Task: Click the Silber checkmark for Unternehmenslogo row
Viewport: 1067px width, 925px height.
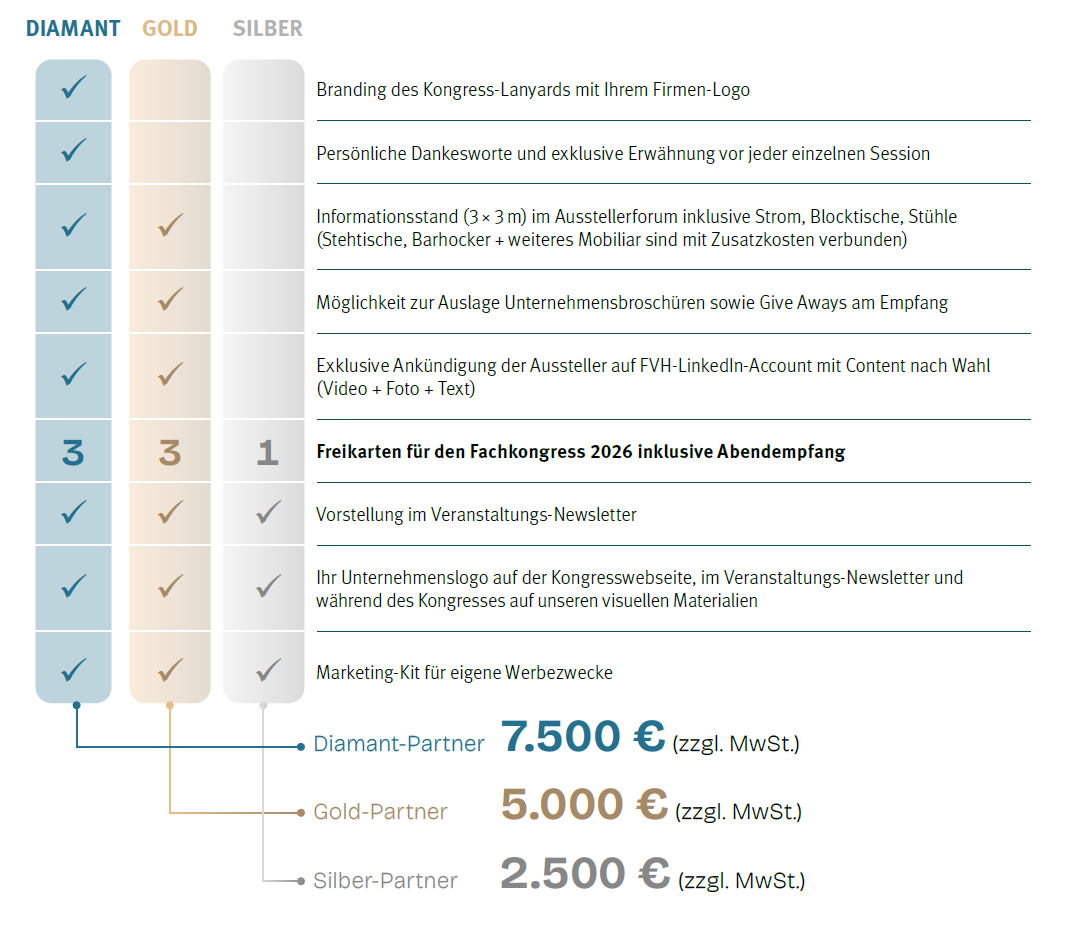Action: click(x=267, y=587)
